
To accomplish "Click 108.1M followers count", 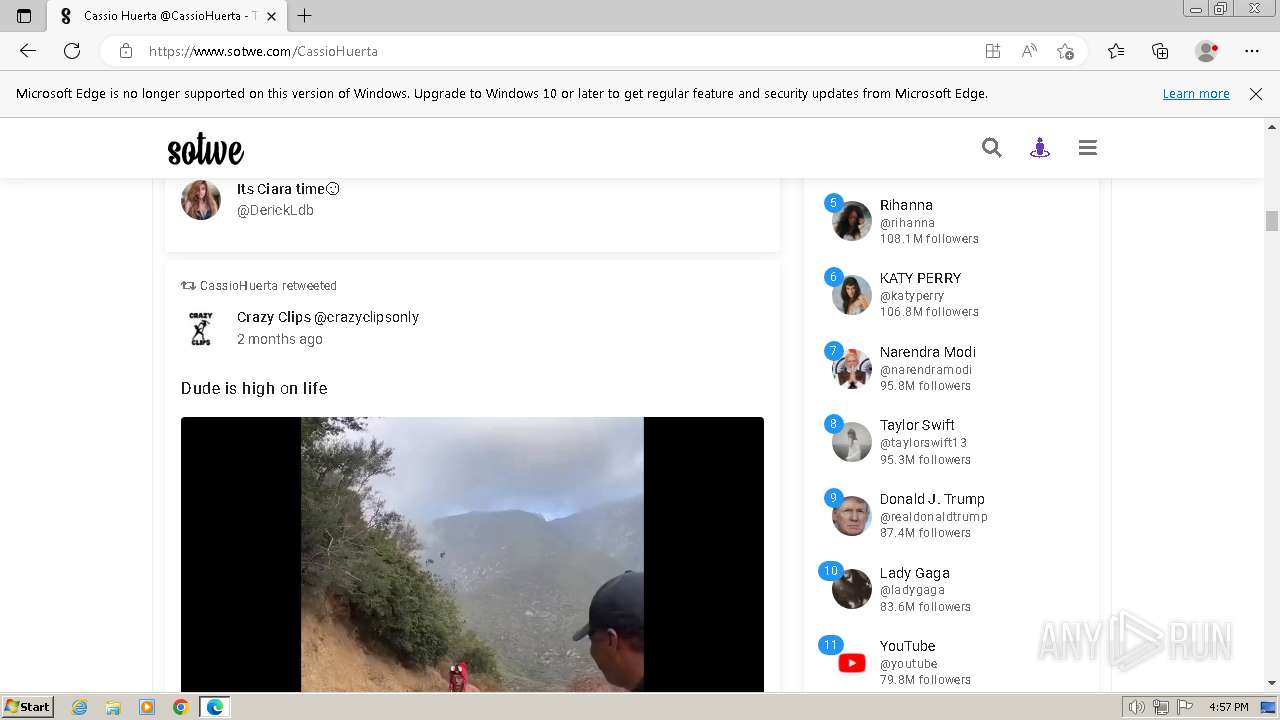I will coord(929,239).
